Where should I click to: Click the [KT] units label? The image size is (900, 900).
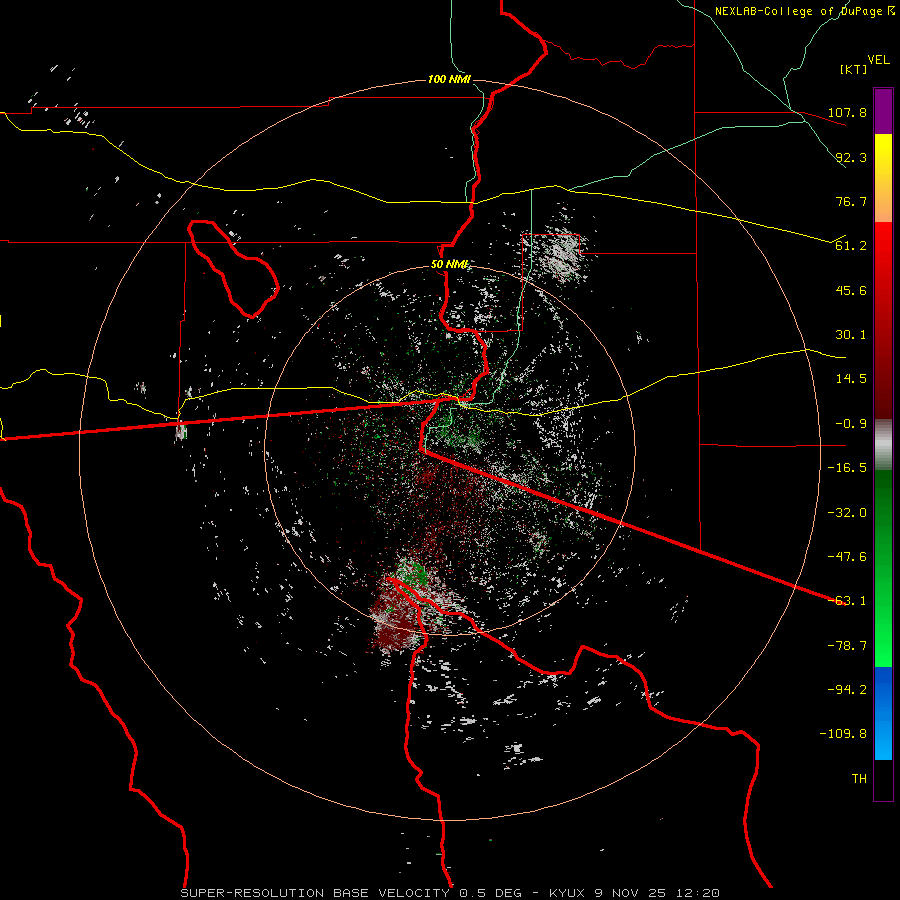(853, 69)
